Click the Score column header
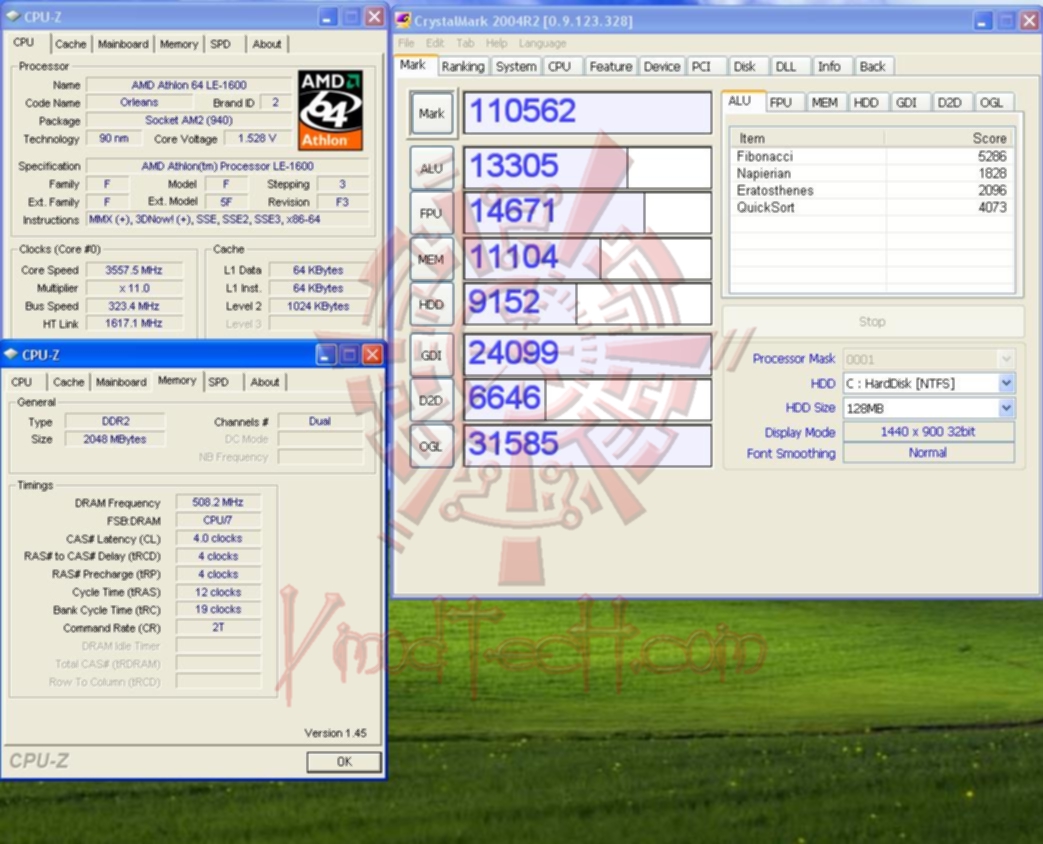The image size is (1043, 844). point(950,138)
